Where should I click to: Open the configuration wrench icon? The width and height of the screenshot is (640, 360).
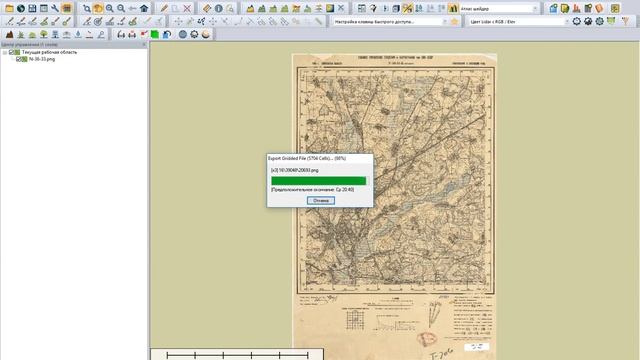[x=55, y=8]
